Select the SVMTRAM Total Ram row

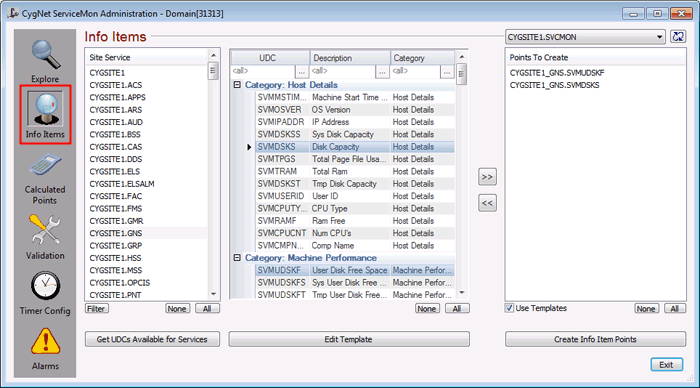pyautogui.click(x=355, y=171)
